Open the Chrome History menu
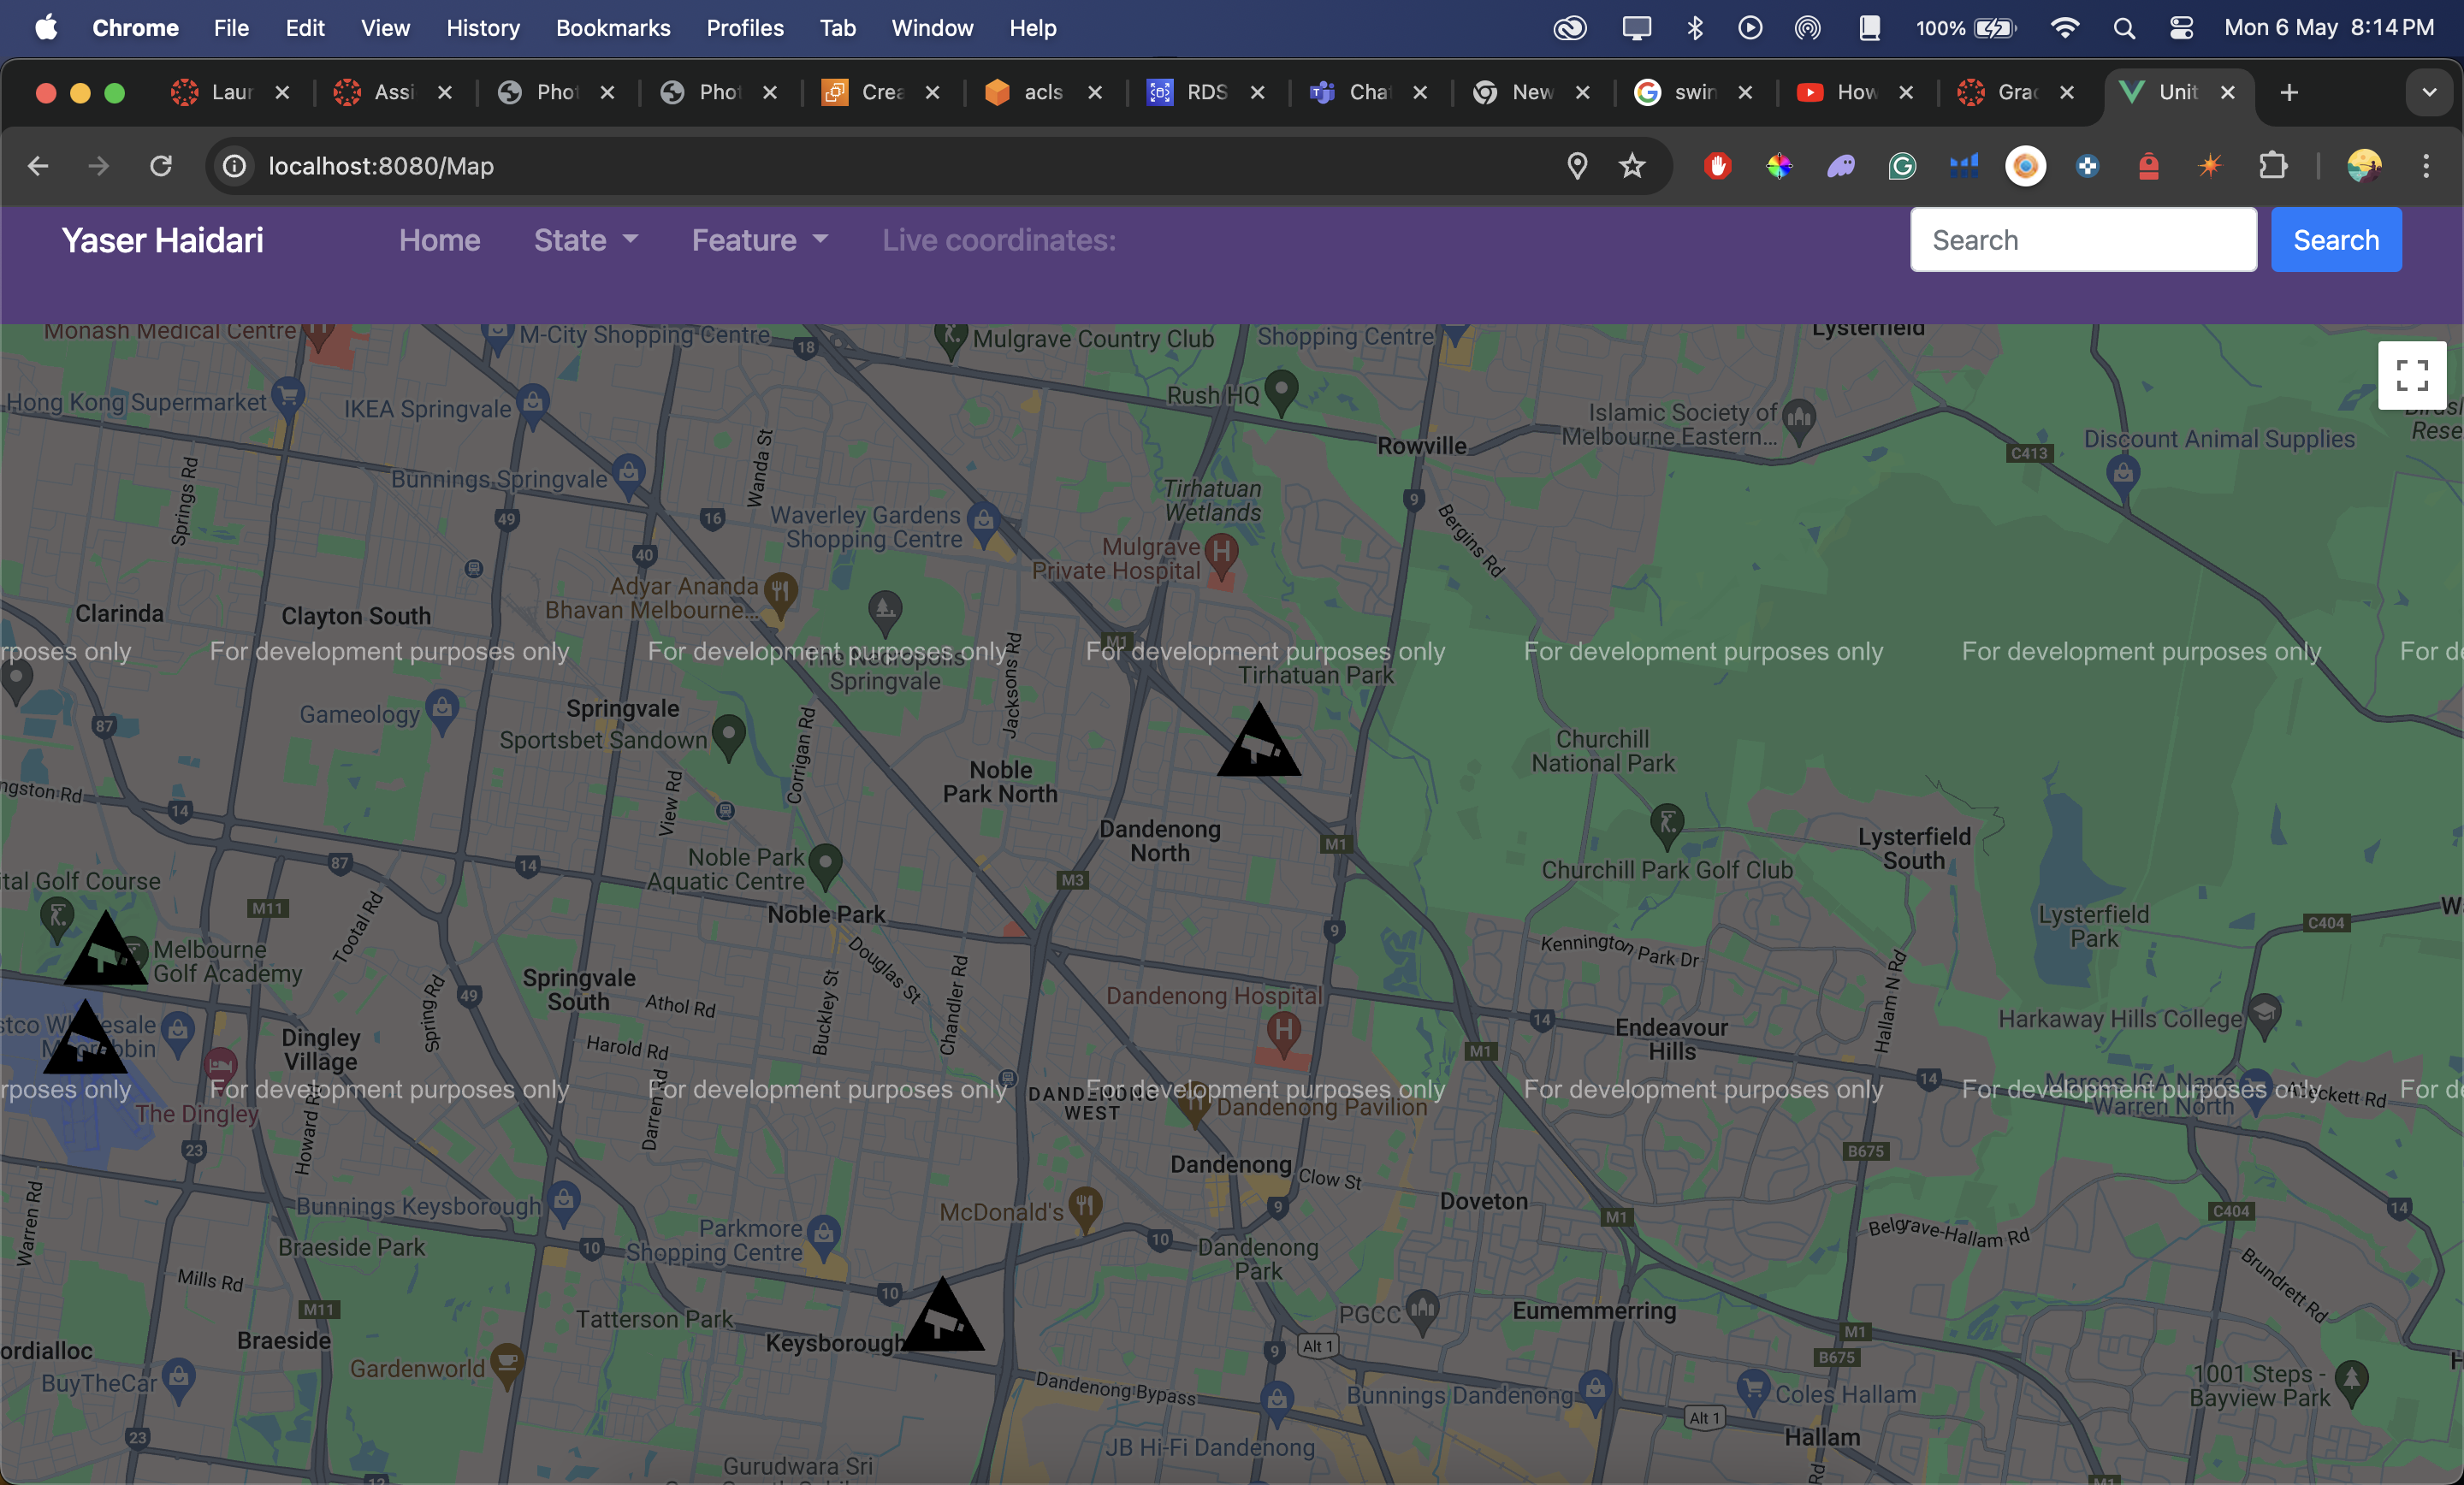Image resolution: width=2464 pixels, height=1485 pixels. [483, 28]
